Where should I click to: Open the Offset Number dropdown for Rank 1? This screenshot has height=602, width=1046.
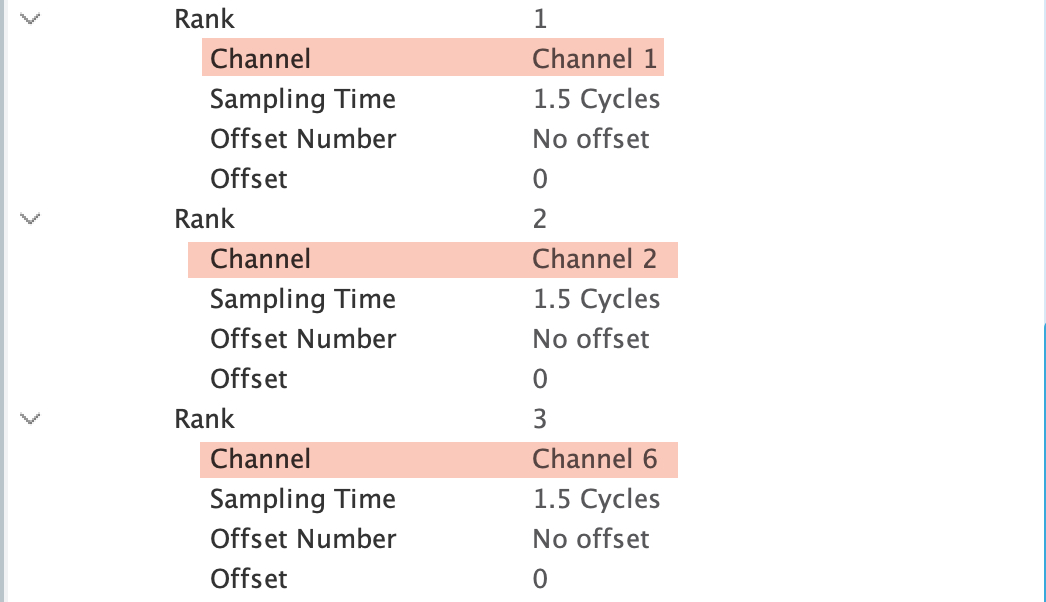point(590,138)
